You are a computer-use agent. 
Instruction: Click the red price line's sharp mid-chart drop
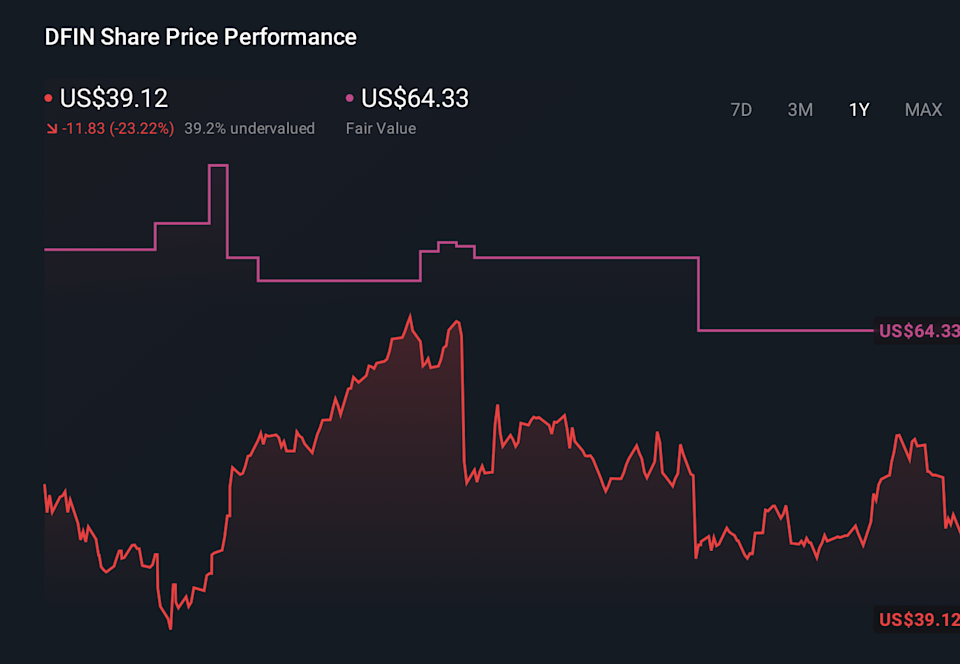pos(463,400)
